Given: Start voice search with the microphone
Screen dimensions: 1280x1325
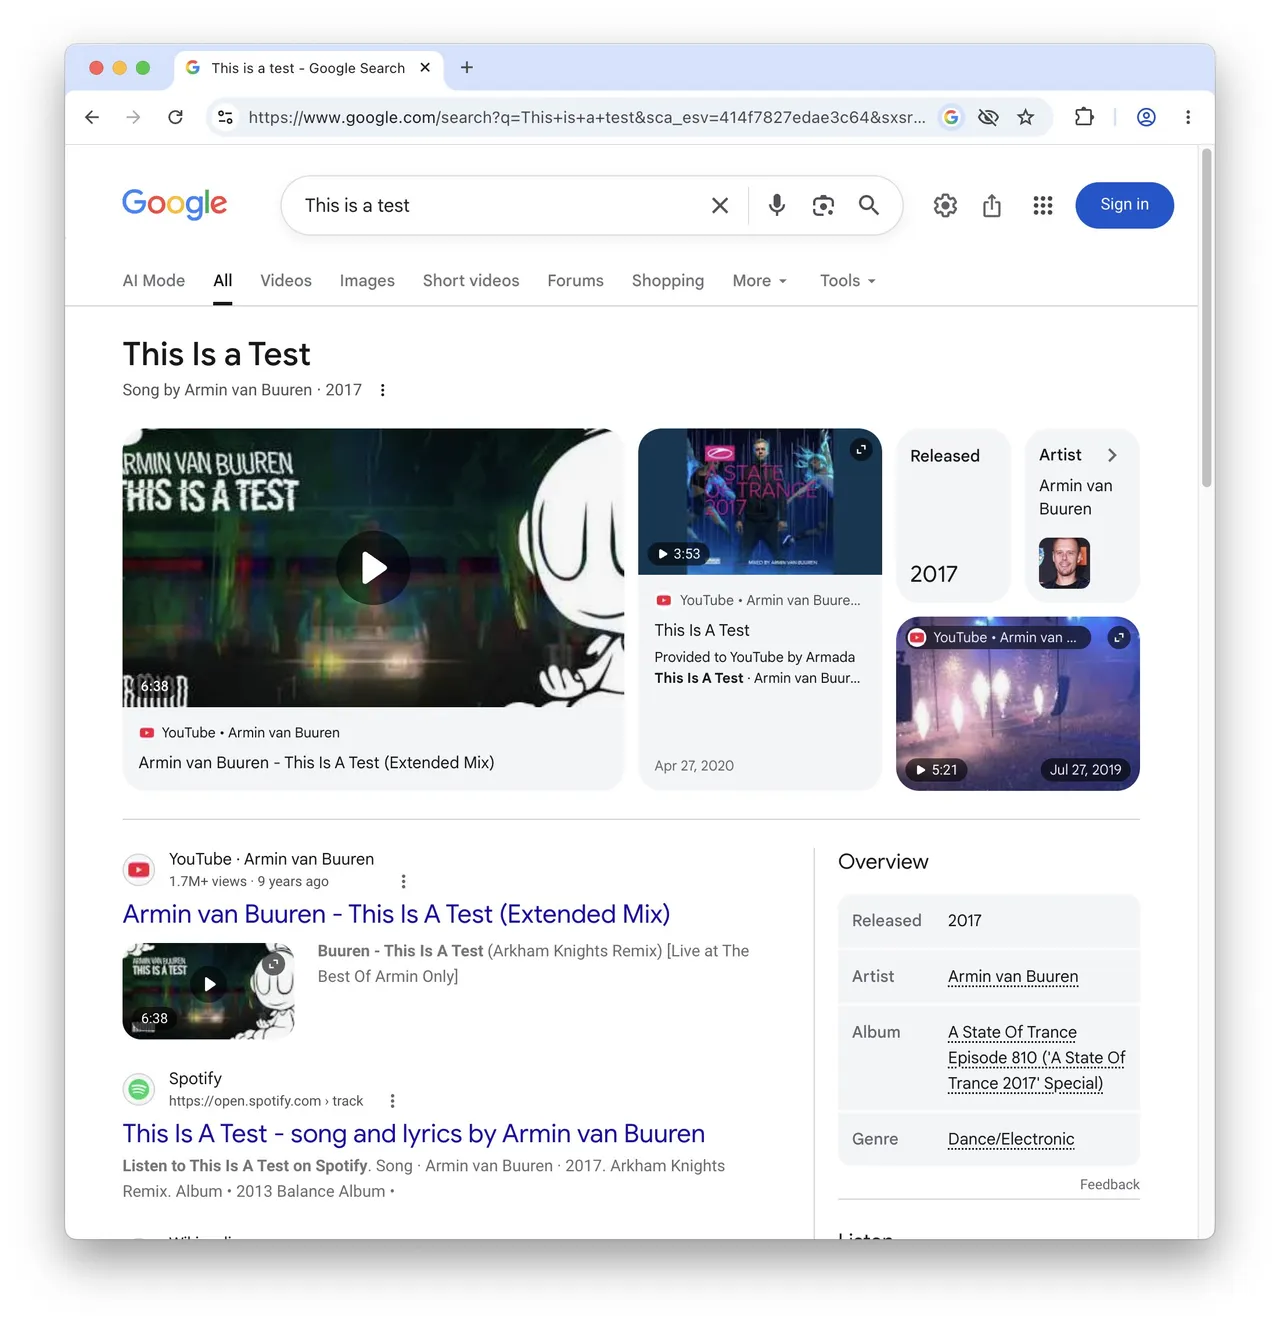Looking at the screenshot, I should coord(776,205).
